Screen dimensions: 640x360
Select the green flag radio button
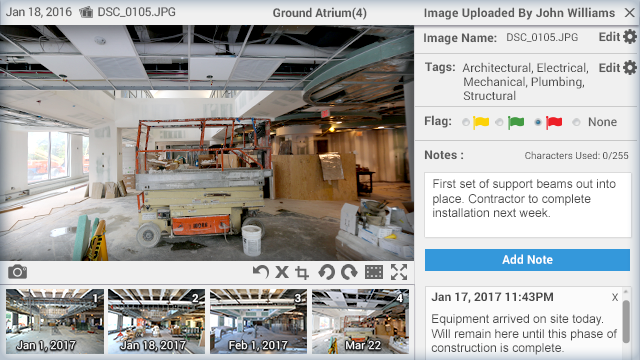click(x=499, y=122)
